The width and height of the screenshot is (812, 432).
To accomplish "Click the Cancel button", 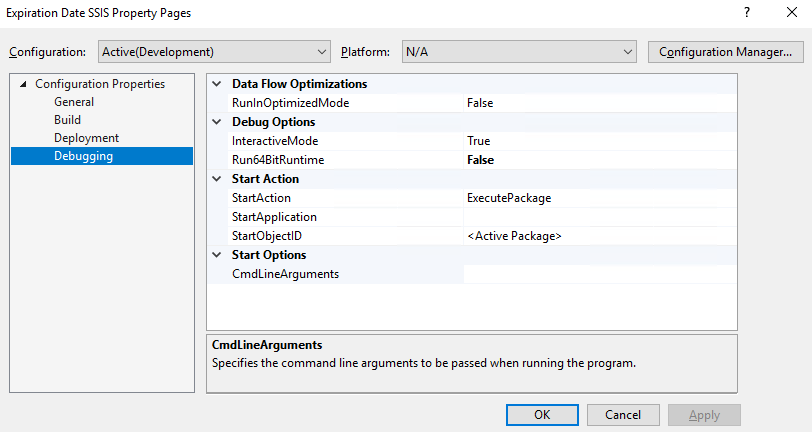I will pos(623,415).
